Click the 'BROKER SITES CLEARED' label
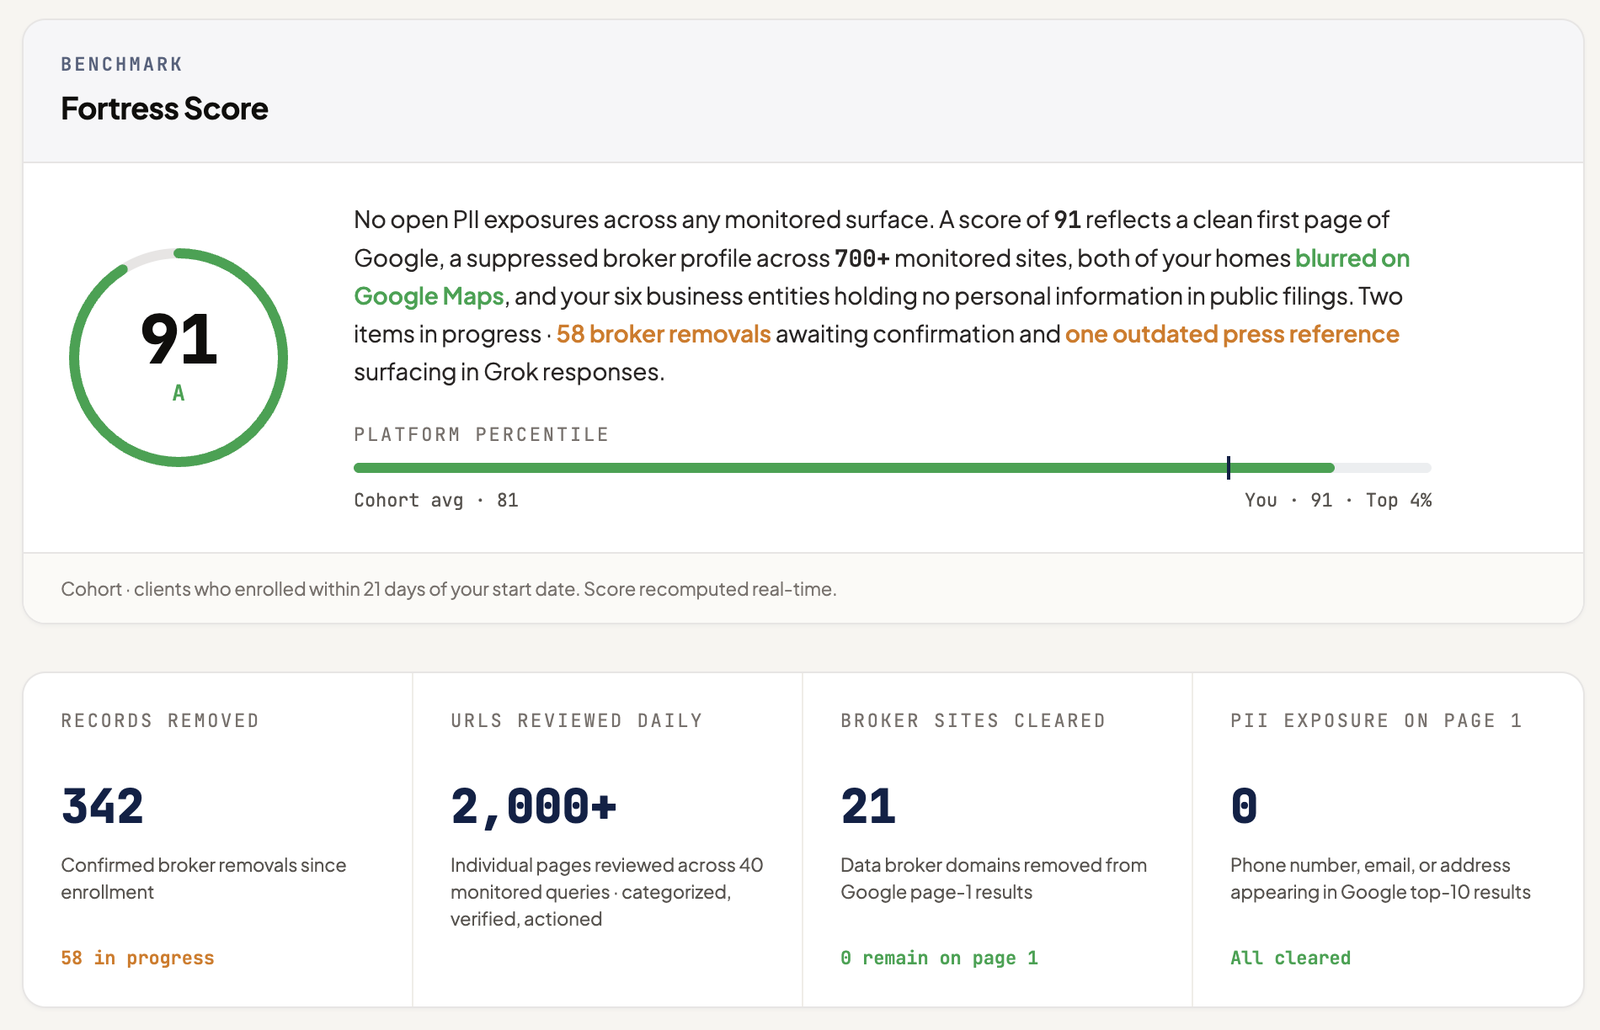 click(973, 721)
